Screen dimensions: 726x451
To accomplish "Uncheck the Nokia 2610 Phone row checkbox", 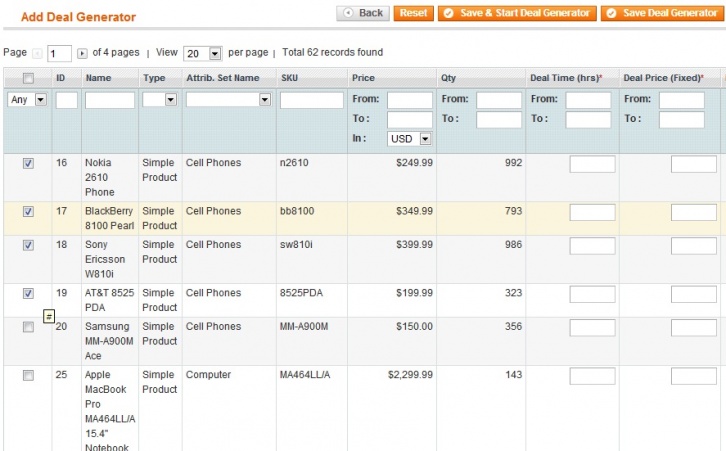I will click(x=28, y=163).
